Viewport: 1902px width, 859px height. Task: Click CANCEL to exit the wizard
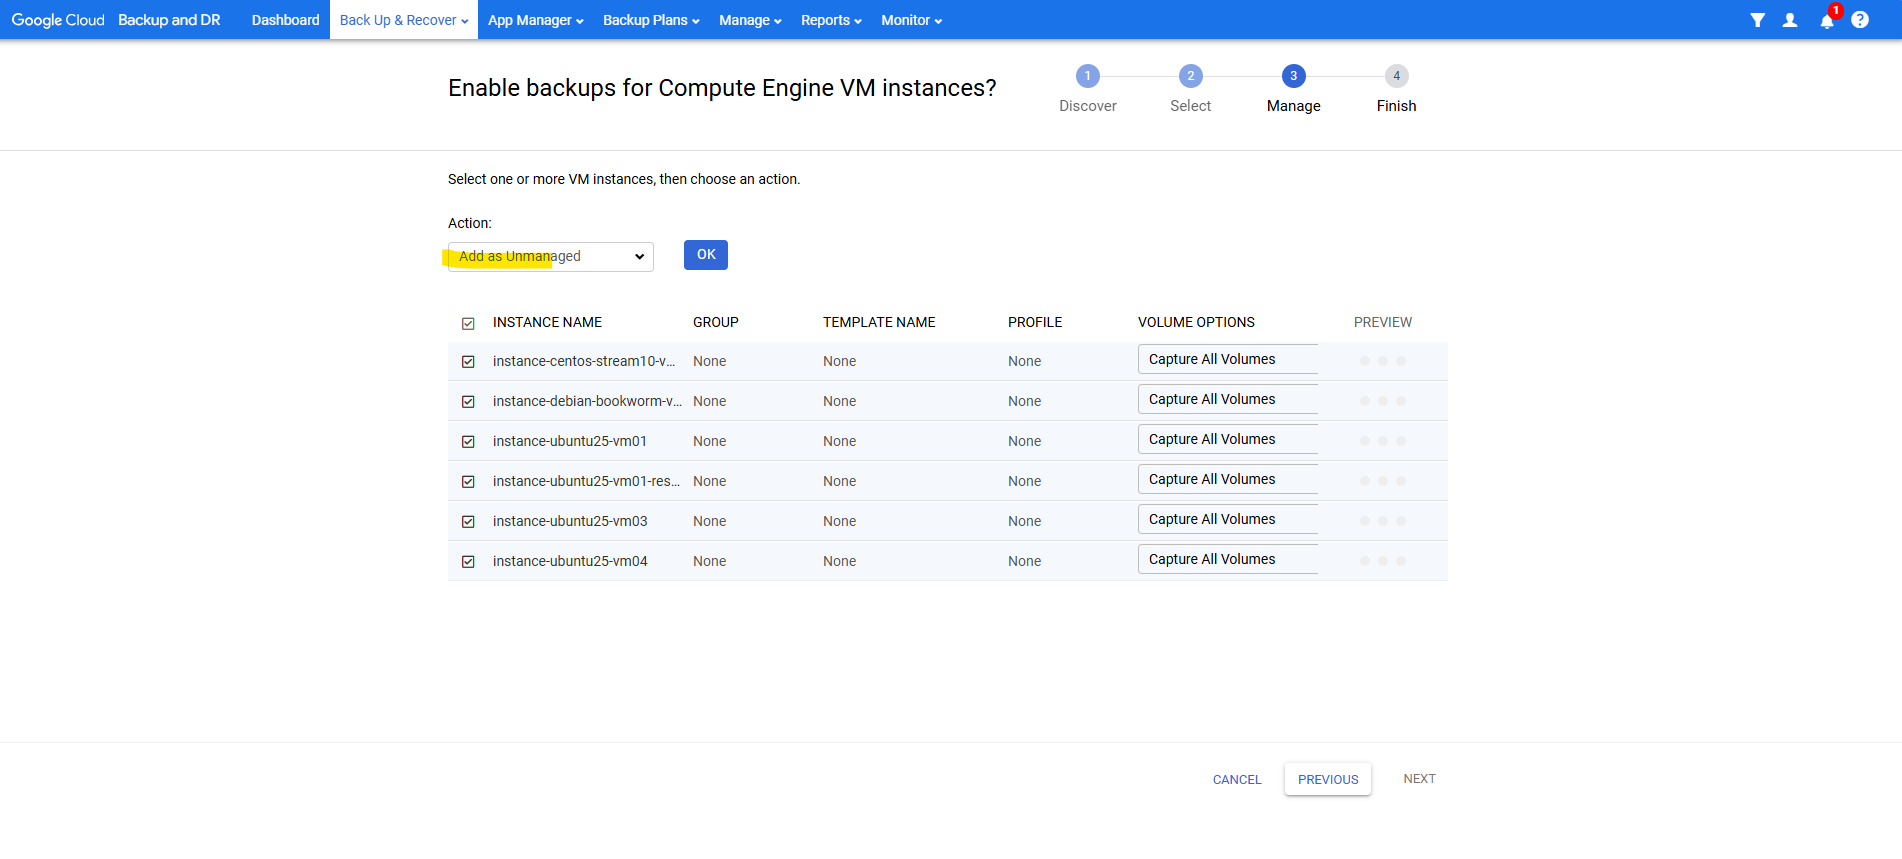pos(1237,779)
